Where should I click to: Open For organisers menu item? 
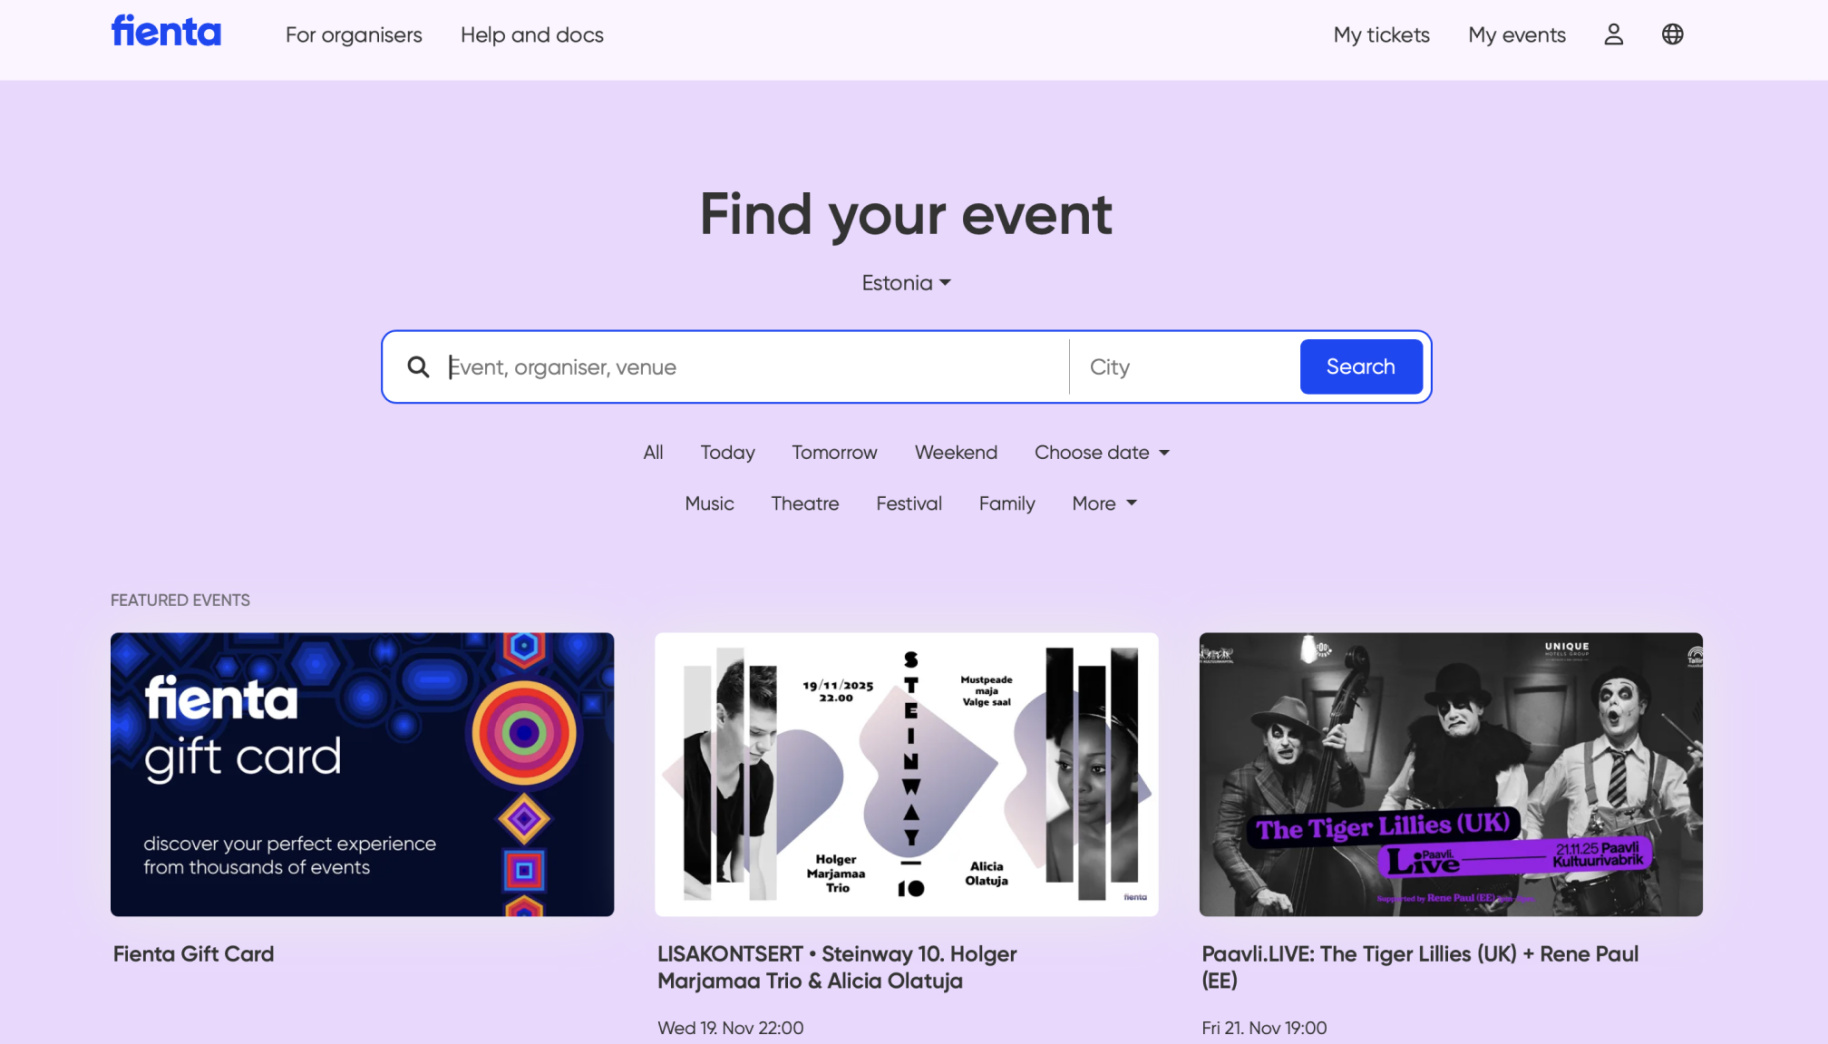coord(354,35)
